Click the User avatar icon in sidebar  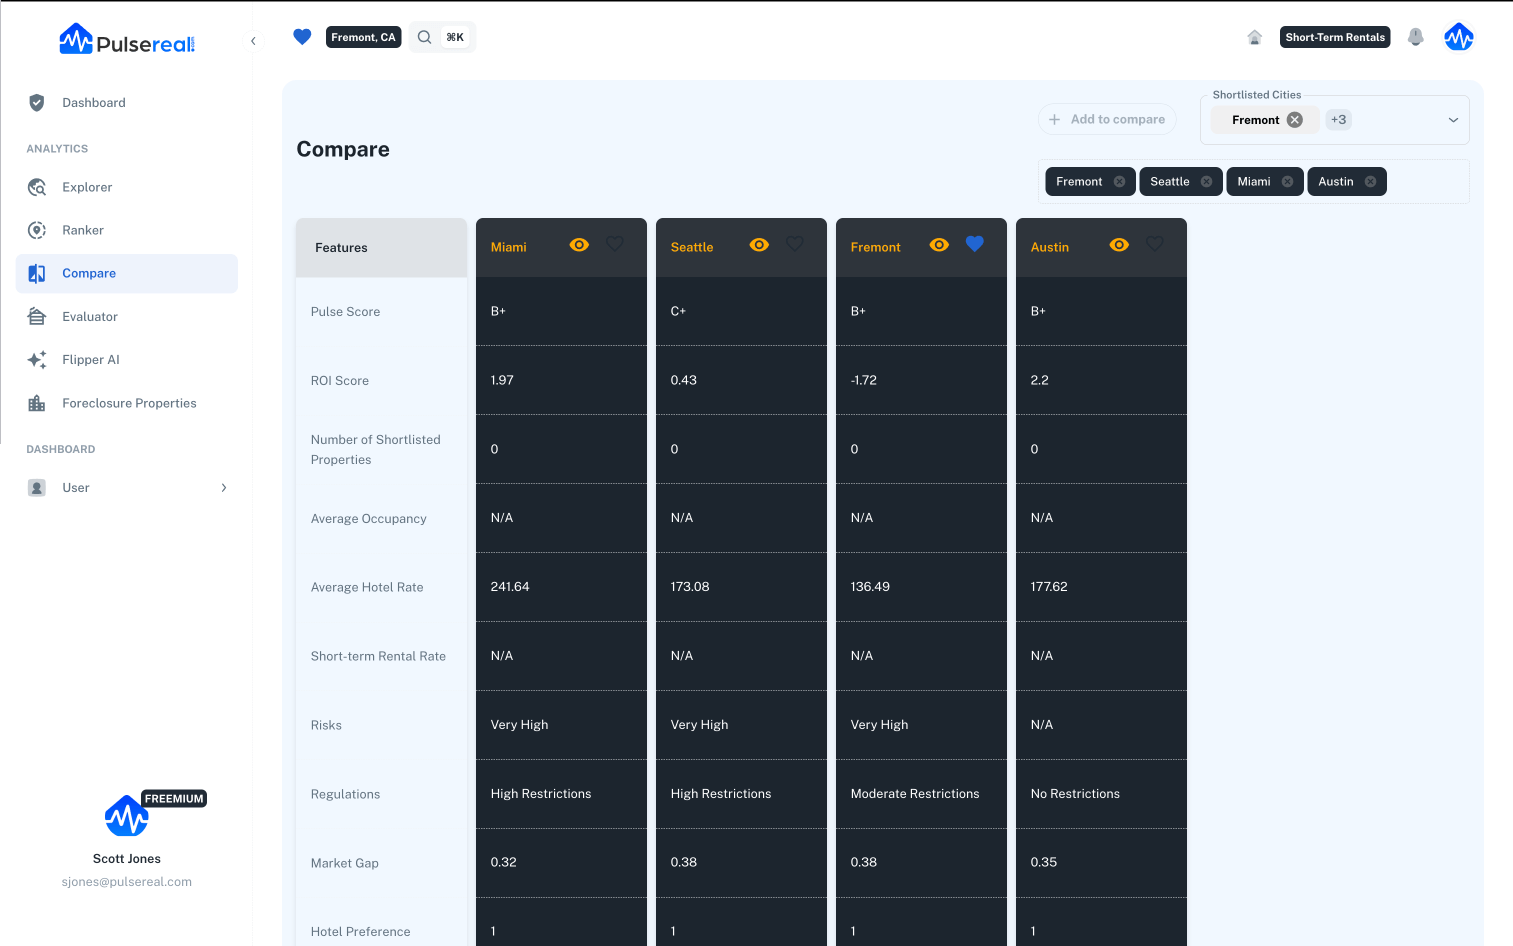tap(37, 488)
